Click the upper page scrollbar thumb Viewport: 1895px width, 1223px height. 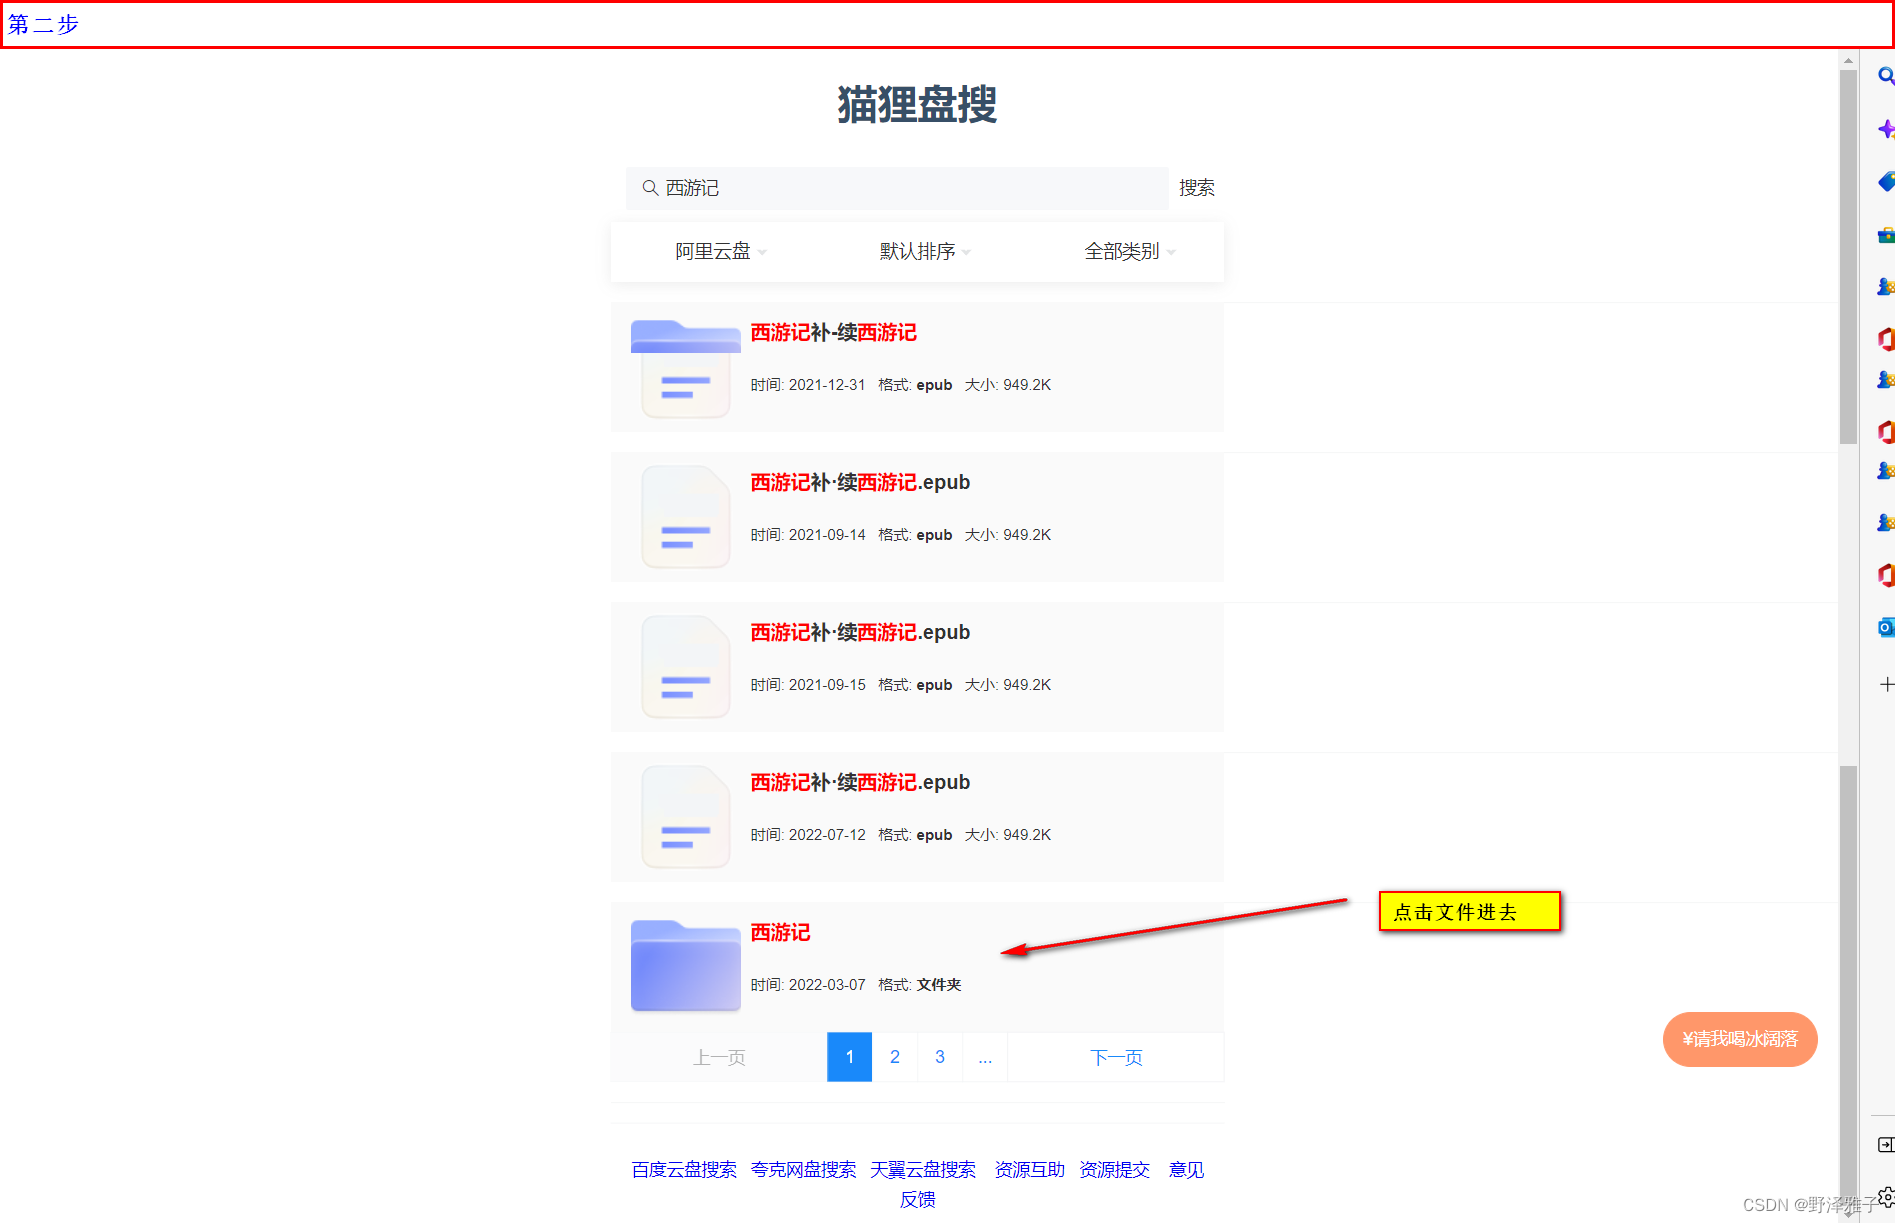pyautogui.click(x=1848, y=256)
